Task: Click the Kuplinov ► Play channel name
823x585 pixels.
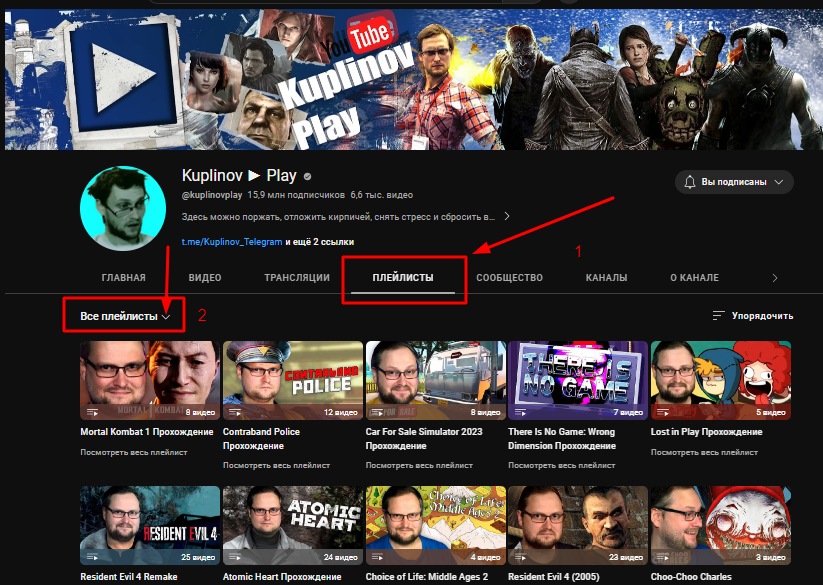Action: click(239, 175)
